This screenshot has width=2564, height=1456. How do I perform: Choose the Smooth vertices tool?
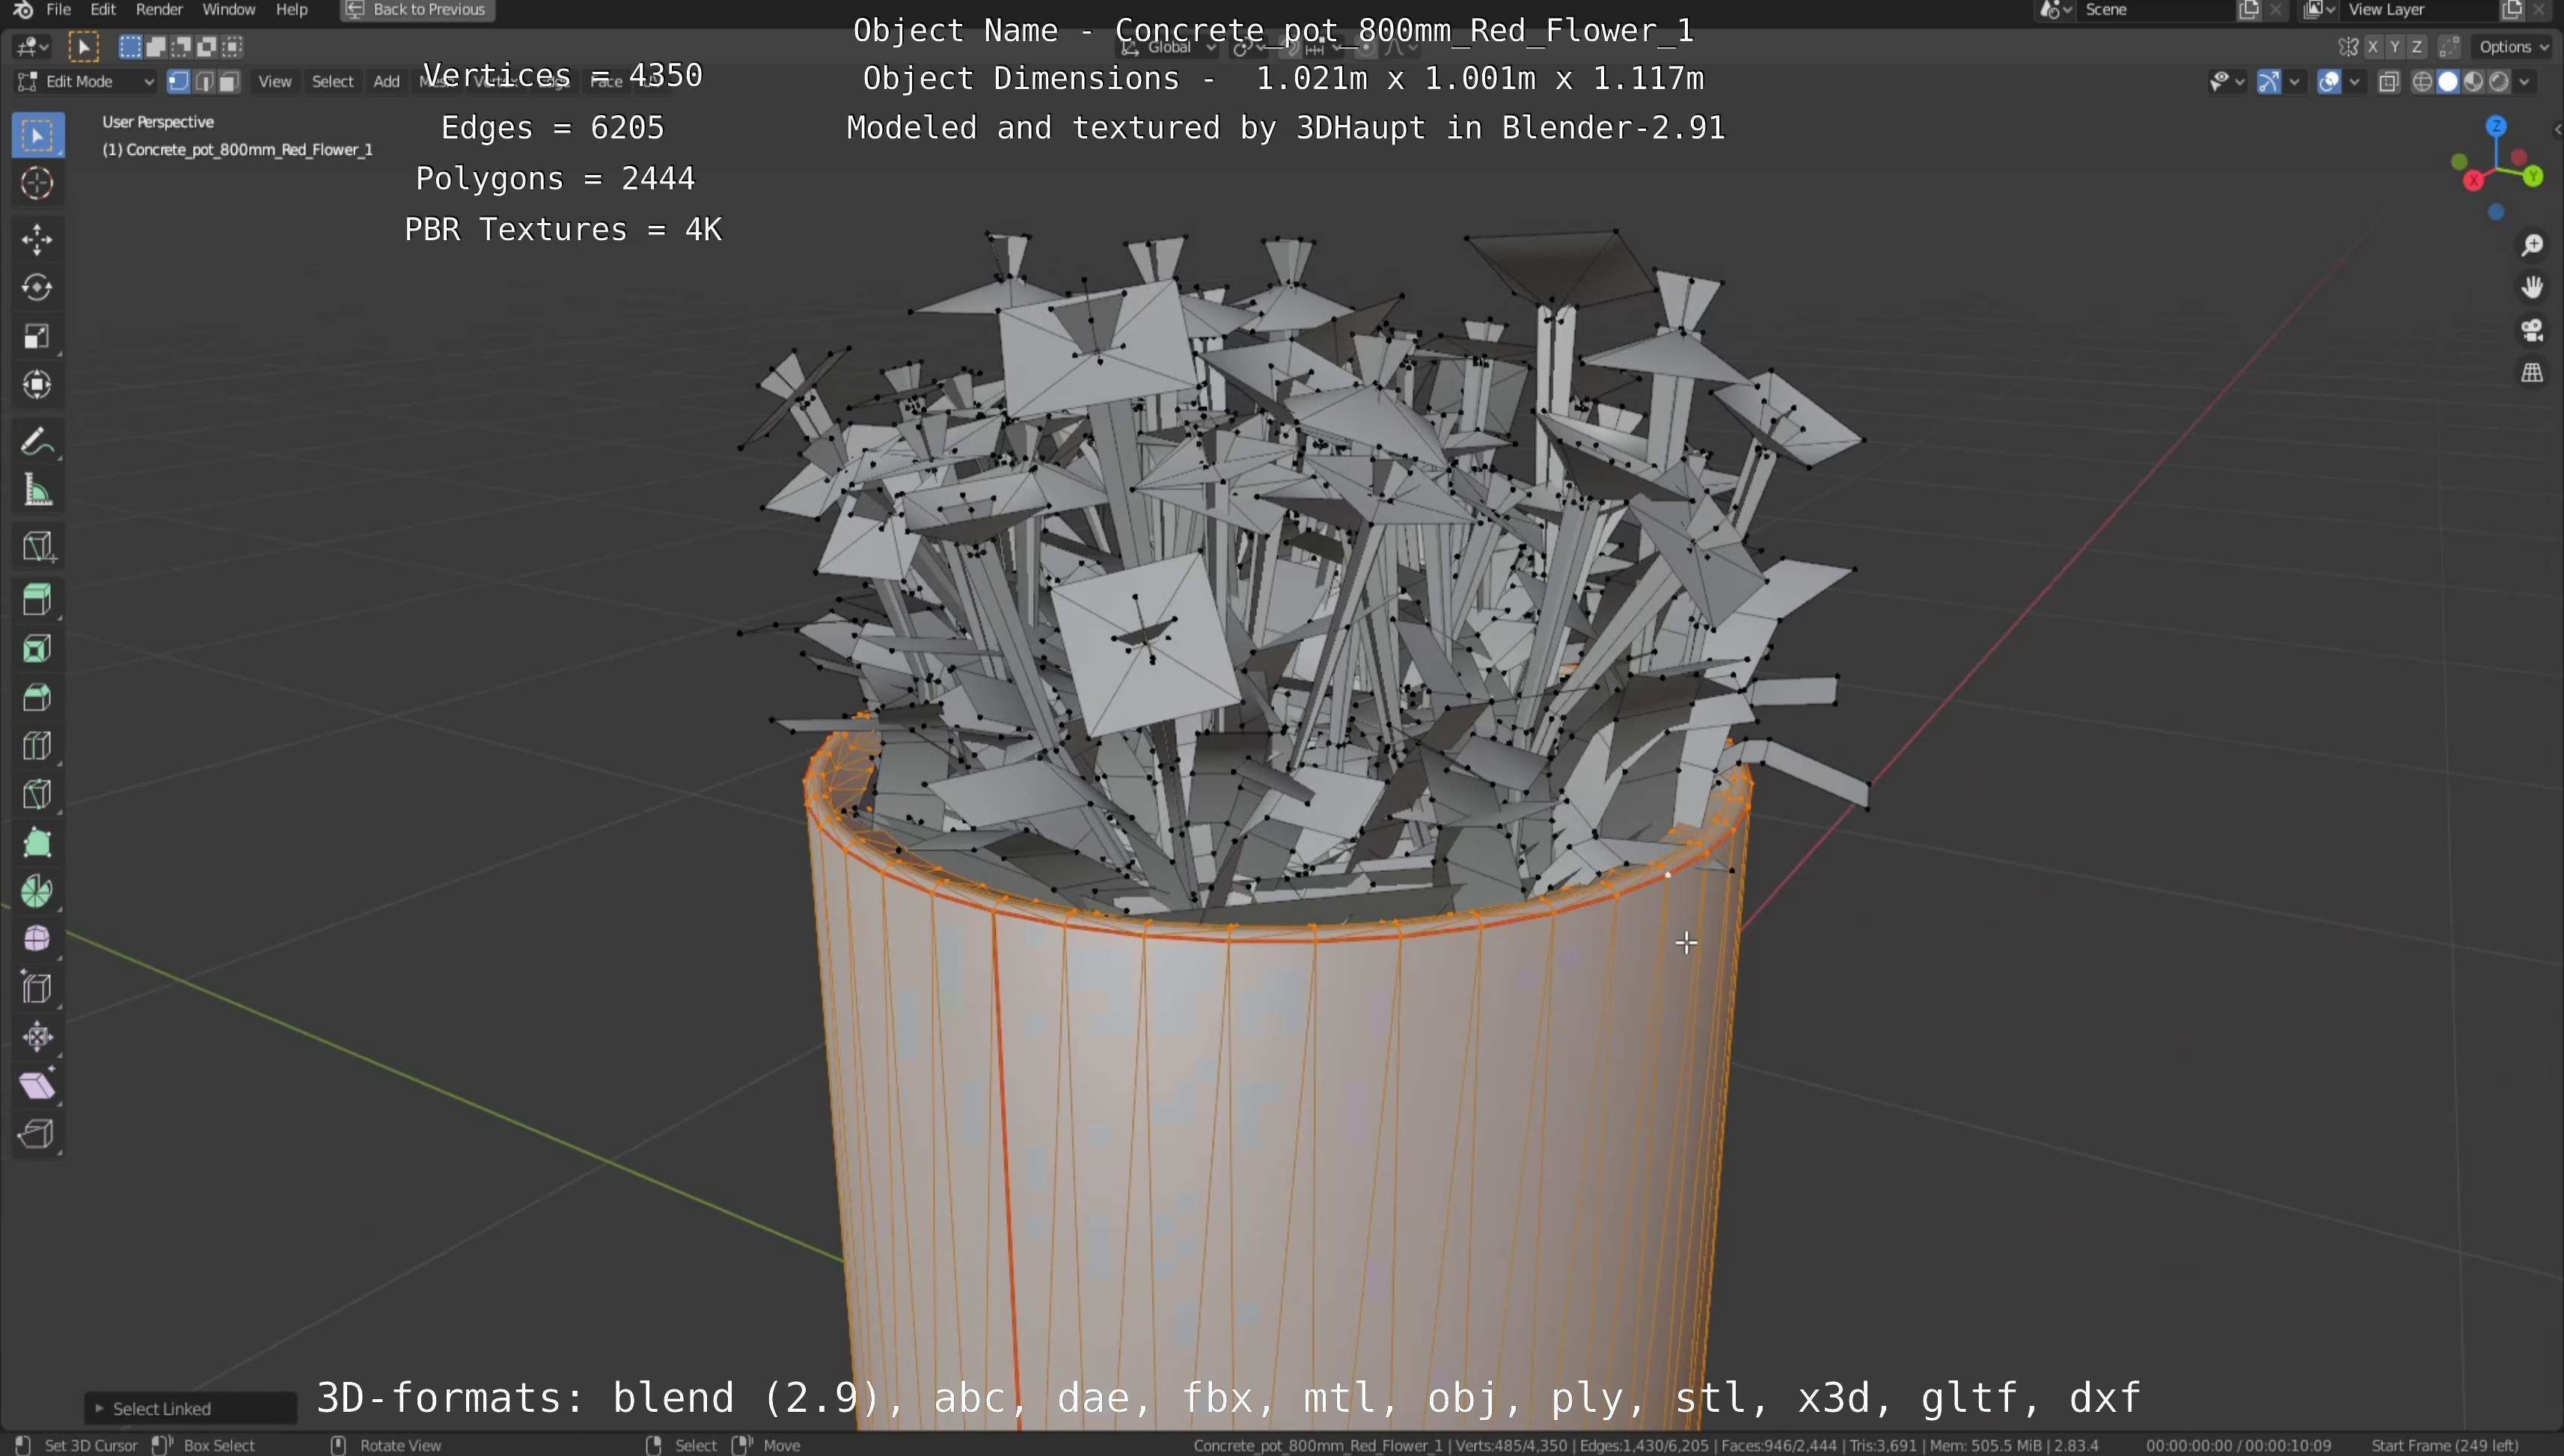click(x=38, y=940)
